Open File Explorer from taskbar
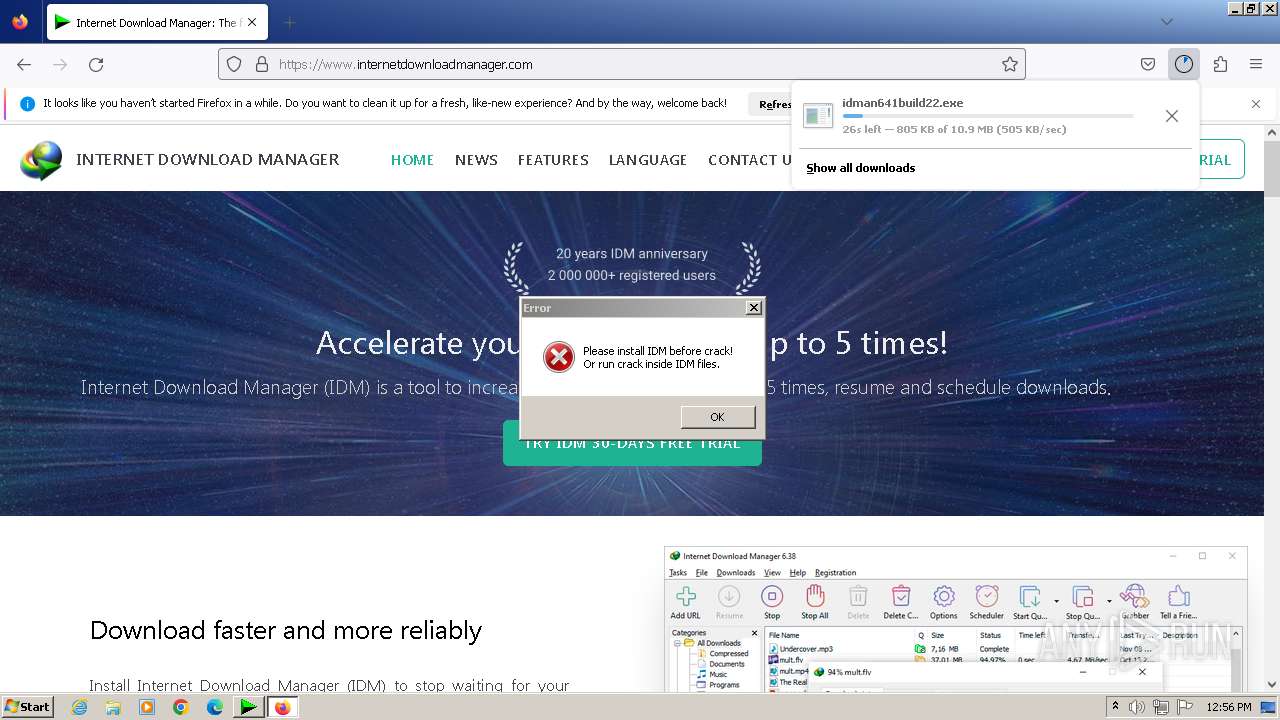Image resolution: width=1280 pixels, height=720 pixels. (113, 707)
